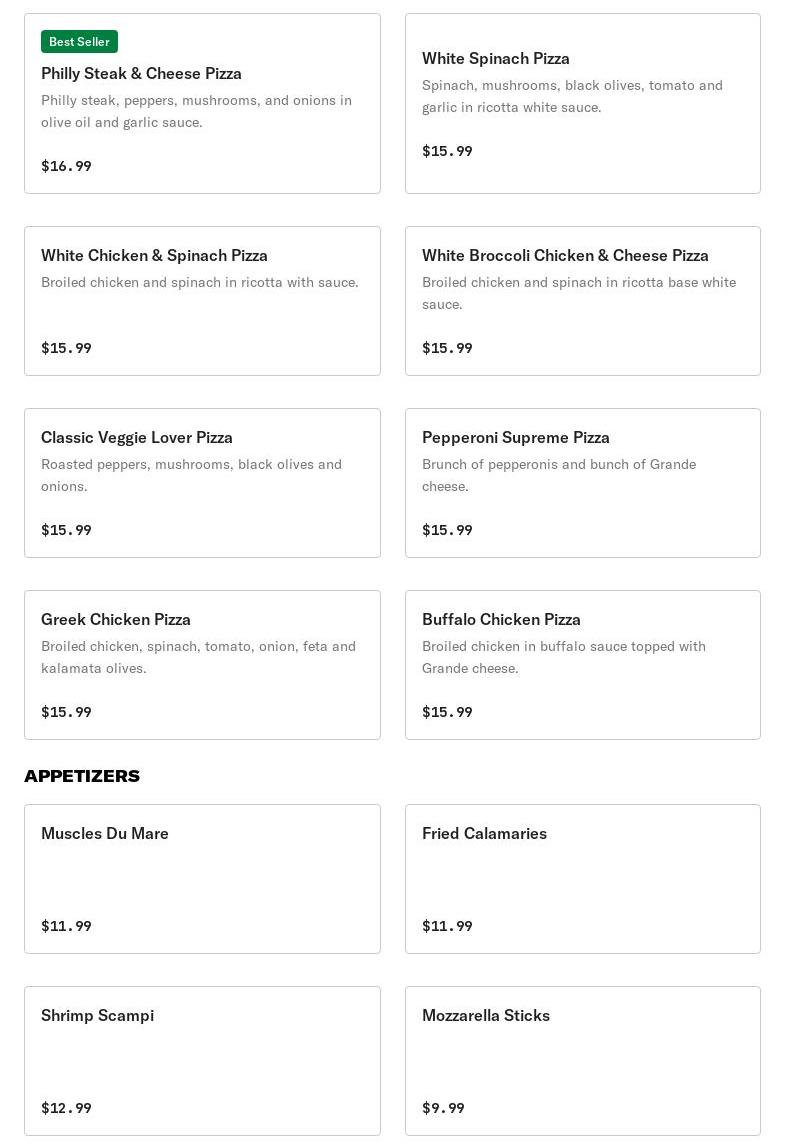Select the Muscles Du Mare appetizer
This screenshot has height=1146, width=785.
[202, 879]
